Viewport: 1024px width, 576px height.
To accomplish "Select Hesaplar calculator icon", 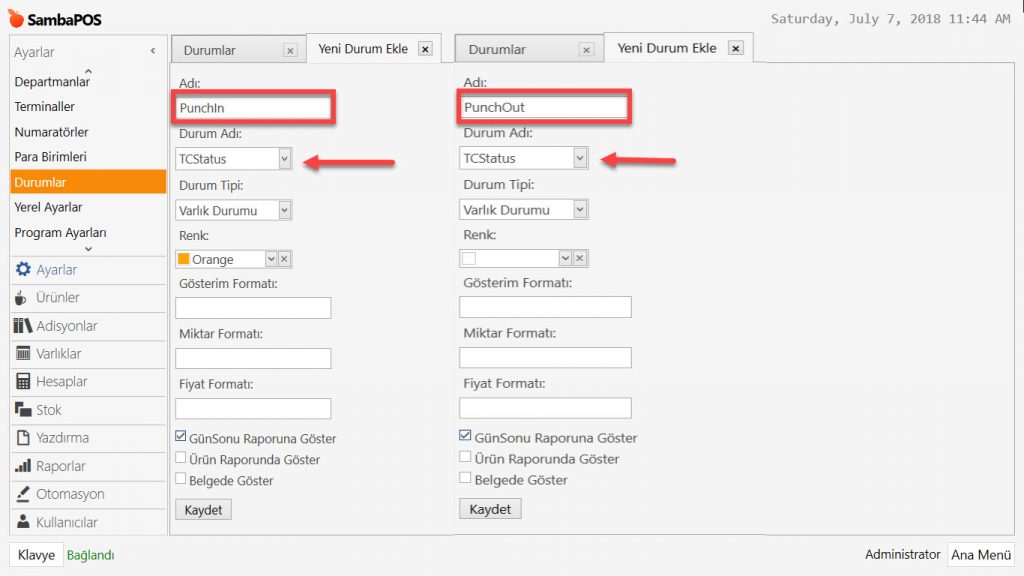I will 22,382.
